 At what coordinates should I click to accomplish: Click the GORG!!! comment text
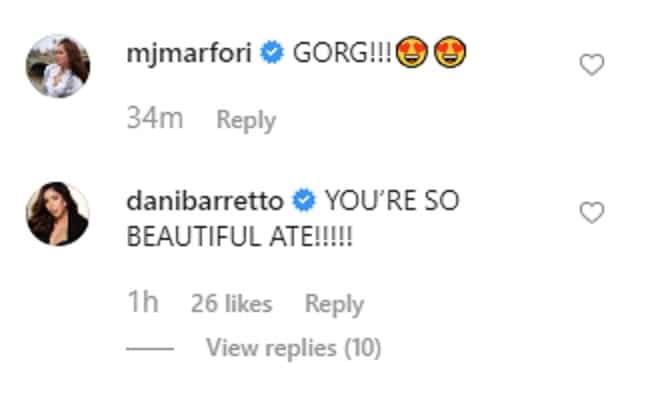[x=342, y=53]
